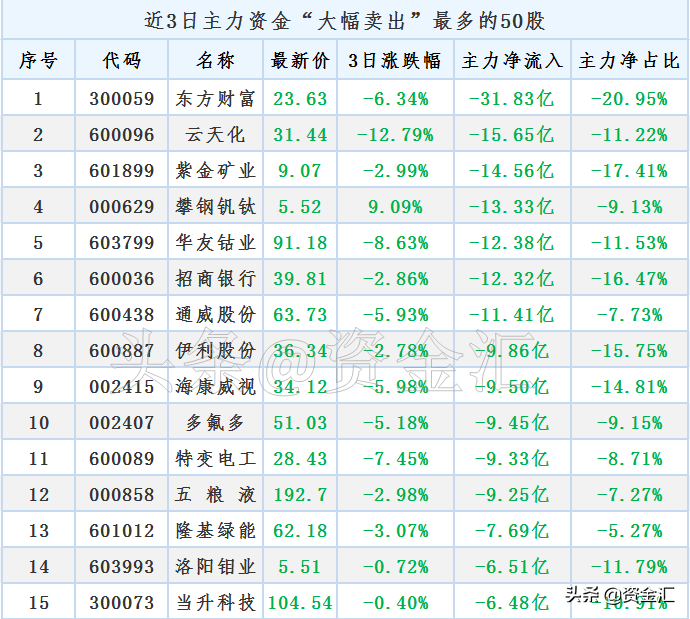Click stock code 002415 for 海康威视
The image size is (690, 619).
point(121,387)
